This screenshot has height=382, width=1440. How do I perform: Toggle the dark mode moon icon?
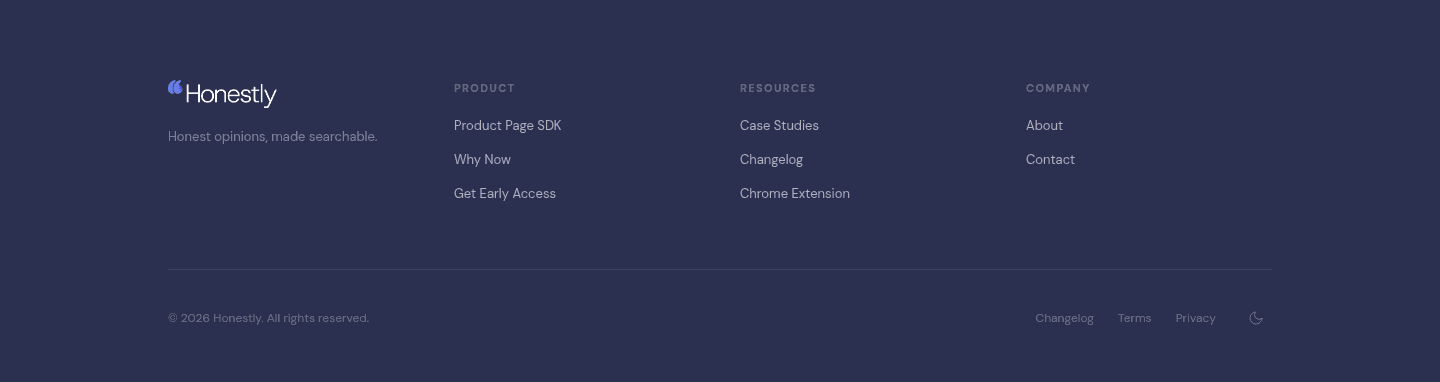click(x=1256, y=318)
